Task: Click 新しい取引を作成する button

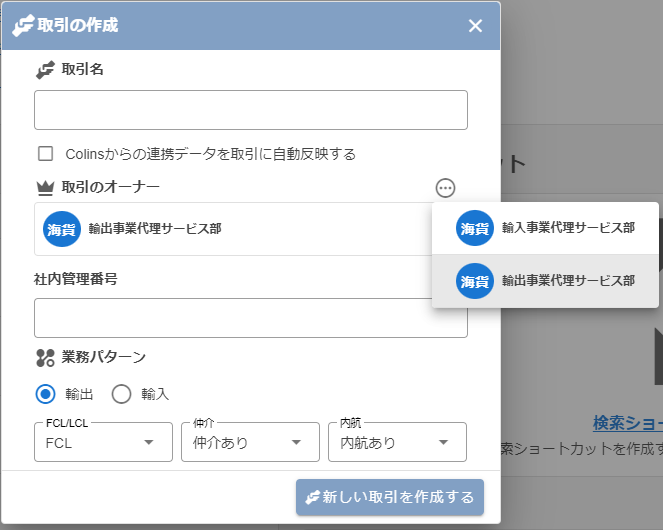Action: tap(390, 497)
